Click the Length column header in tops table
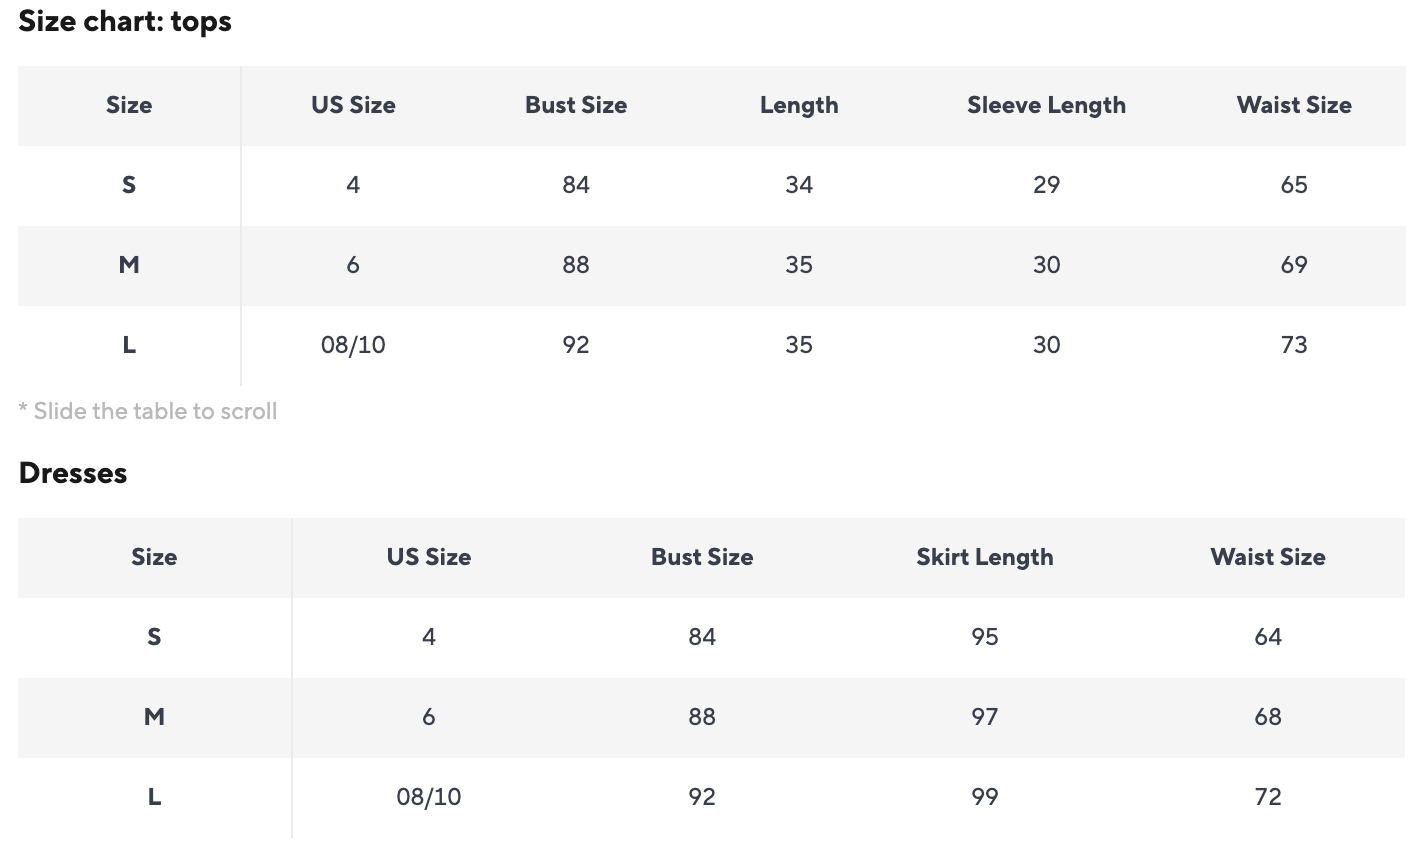This screenshot has width=1412, height=846. tap(799, 105)
